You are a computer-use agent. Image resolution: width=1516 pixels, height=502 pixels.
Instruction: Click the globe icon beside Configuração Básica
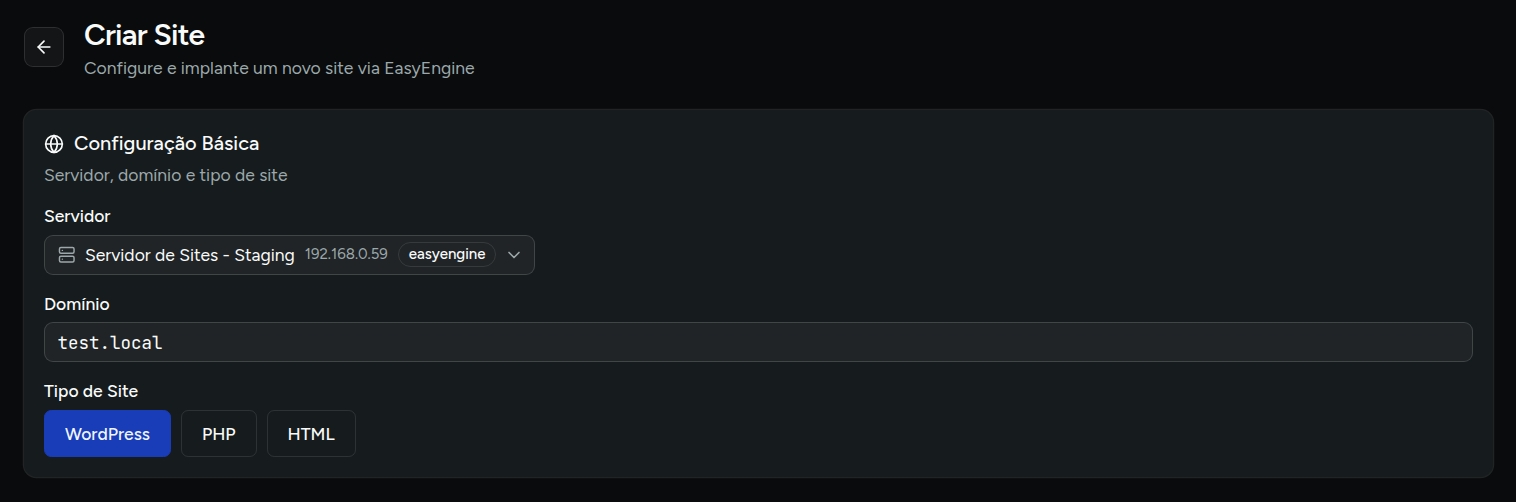pyautogui.click(x=54, y=144)
